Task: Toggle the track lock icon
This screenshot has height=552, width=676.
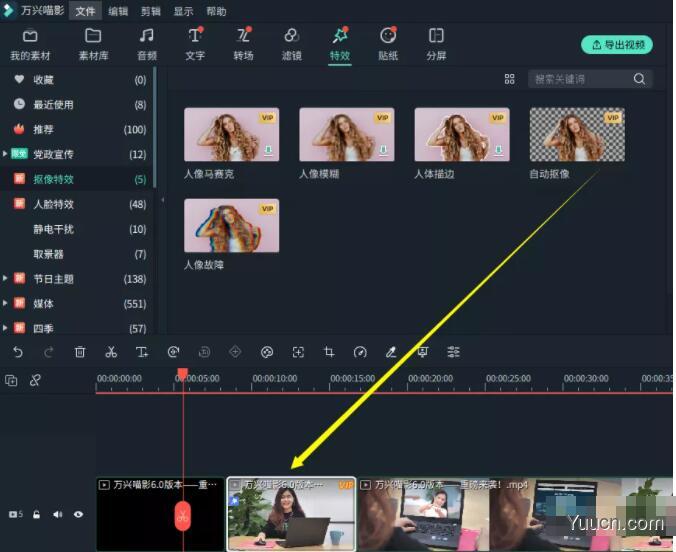Action: [x=37, y=514]
